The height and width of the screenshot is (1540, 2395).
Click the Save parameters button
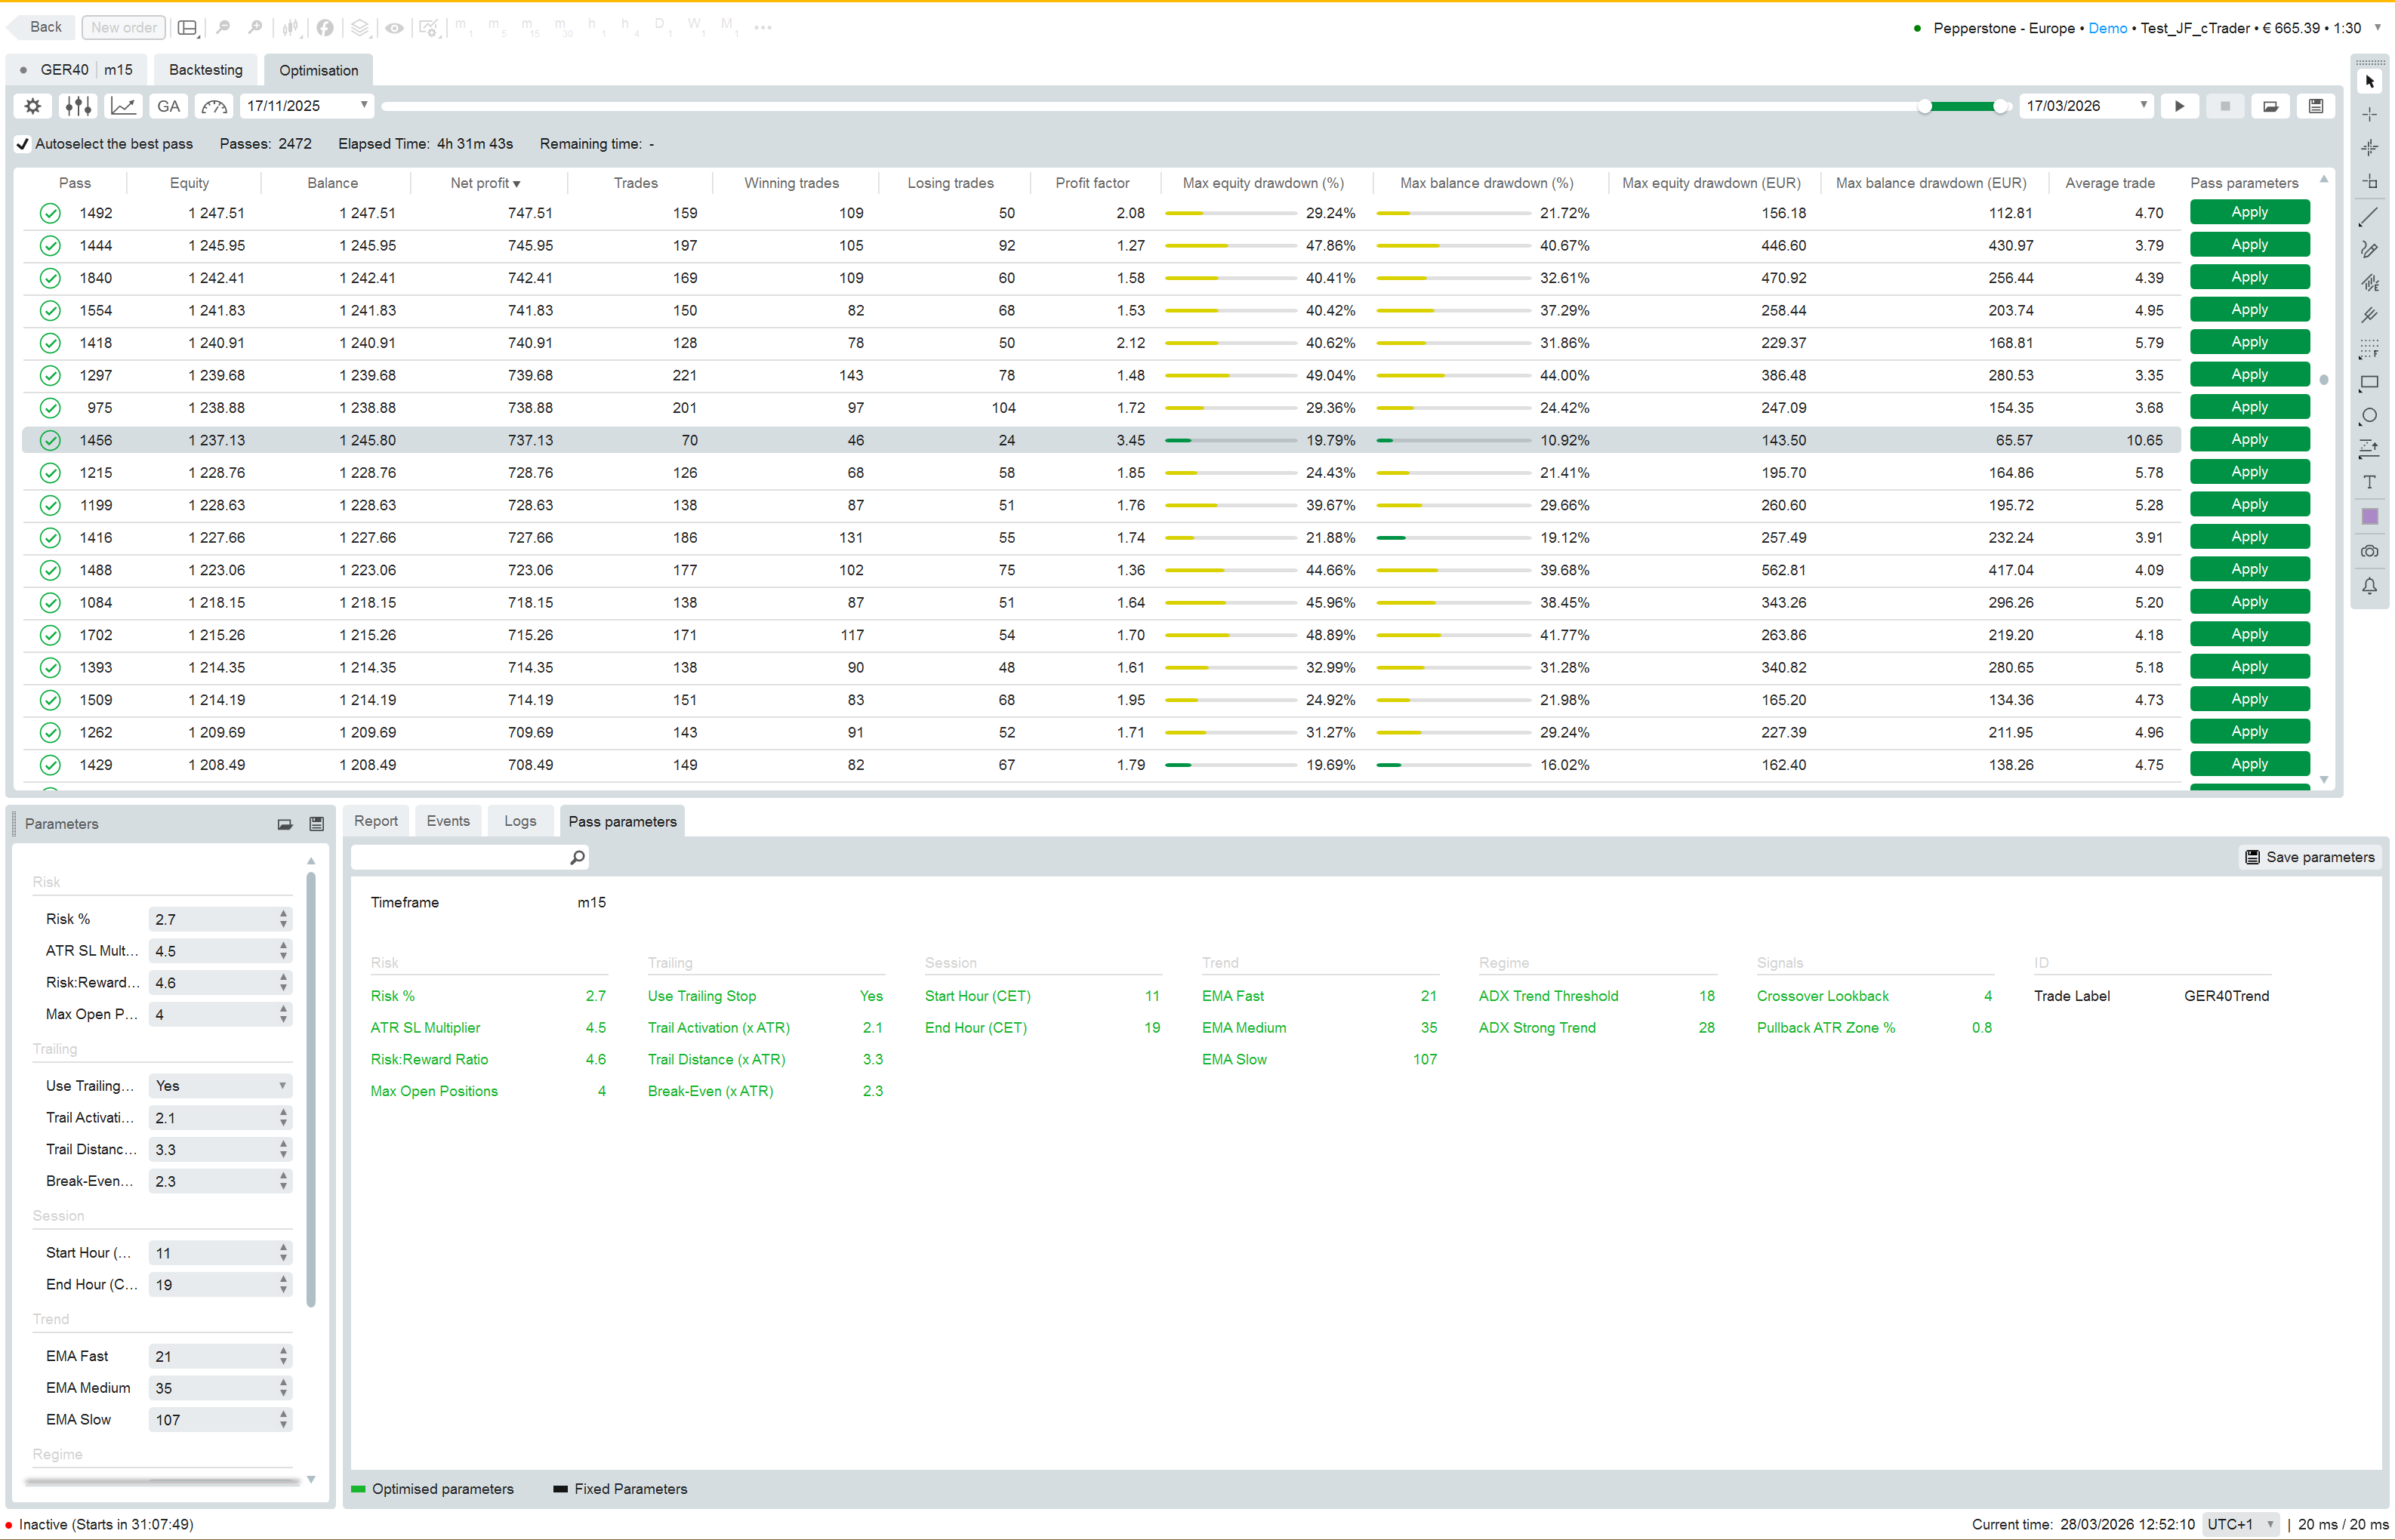2309,857
